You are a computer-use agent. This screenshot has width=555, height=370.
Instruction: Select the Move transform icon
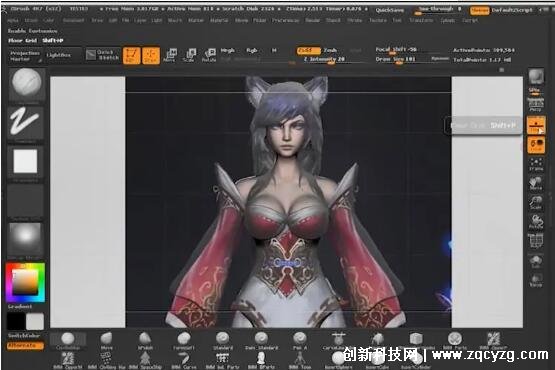(x=170, y=56)
